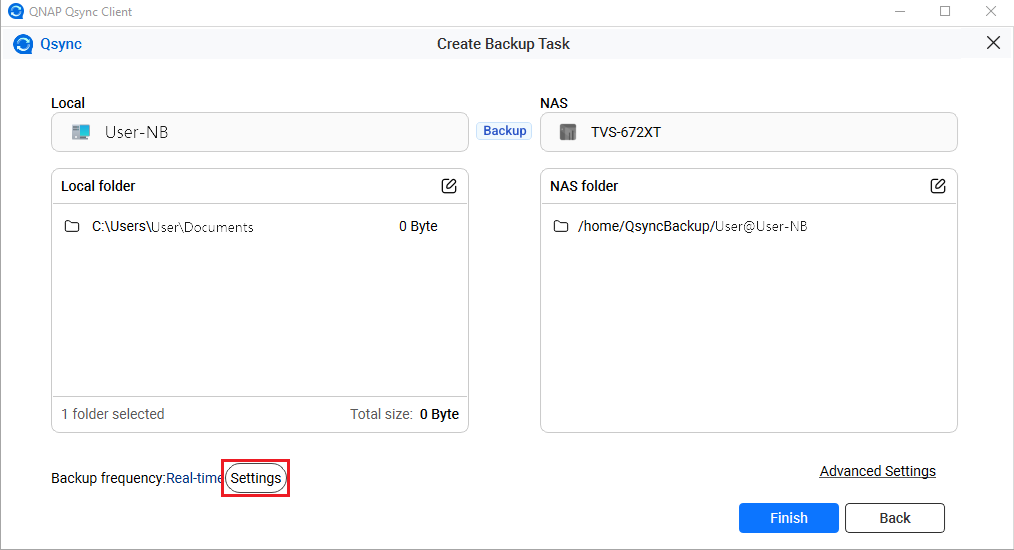Select the /home/QsyncBackup/User@User-NB entry
The width and height of the screenshot is (1014, 550).
coord(692,227)
